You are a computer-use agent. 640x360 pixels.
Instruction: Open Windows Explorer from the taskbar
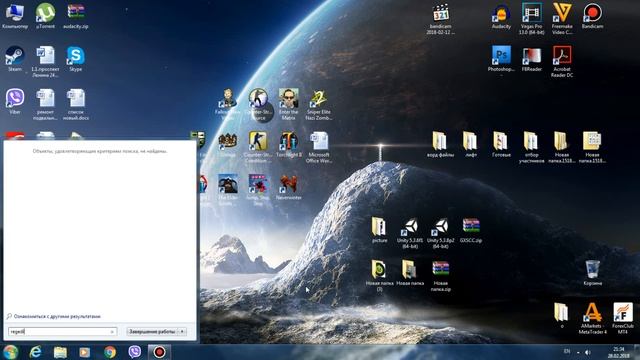60,352
